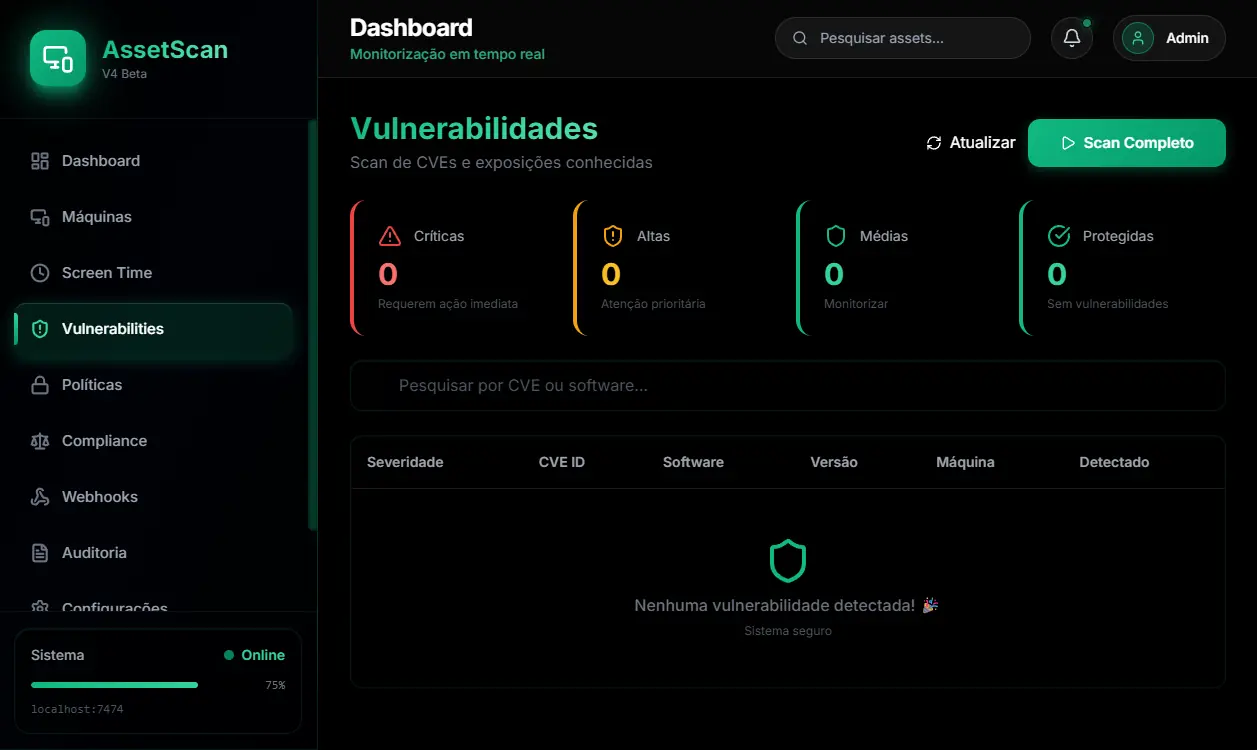The width and height of the screenshot is (1257, 750).
Task: Sort by the CVE ID column header
Action: [x=562, y=462]
